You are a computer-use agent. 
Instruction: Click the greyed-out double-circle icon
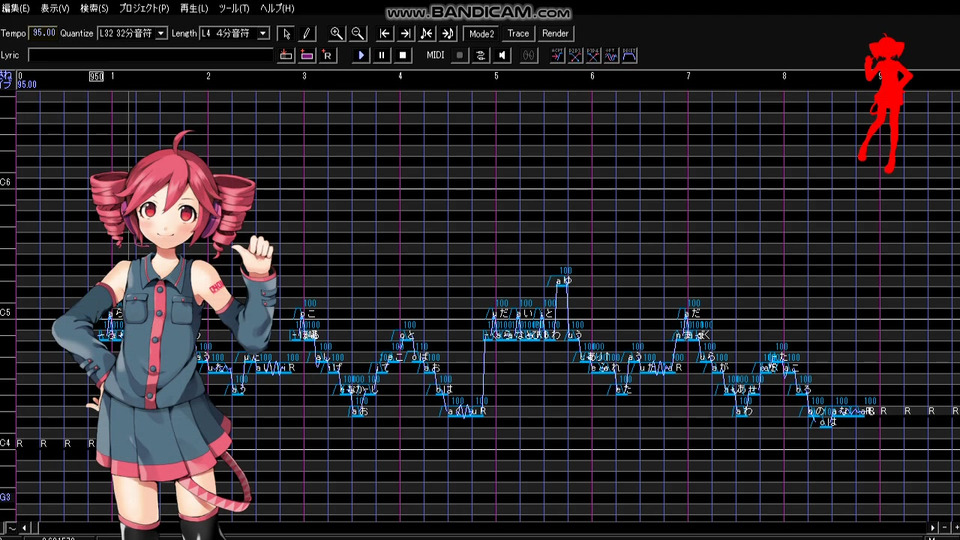528,55
